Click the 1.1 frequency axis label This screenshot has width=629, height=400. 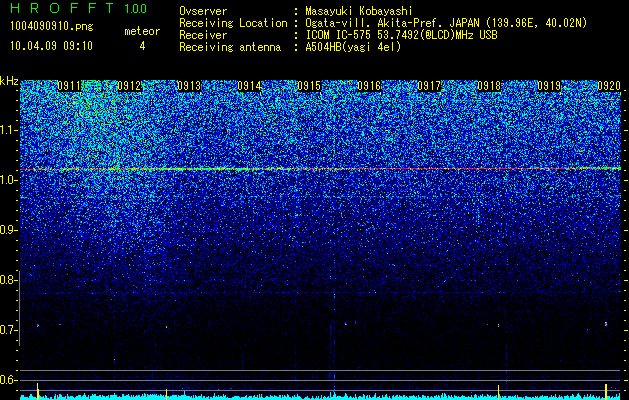coord(8,130)
